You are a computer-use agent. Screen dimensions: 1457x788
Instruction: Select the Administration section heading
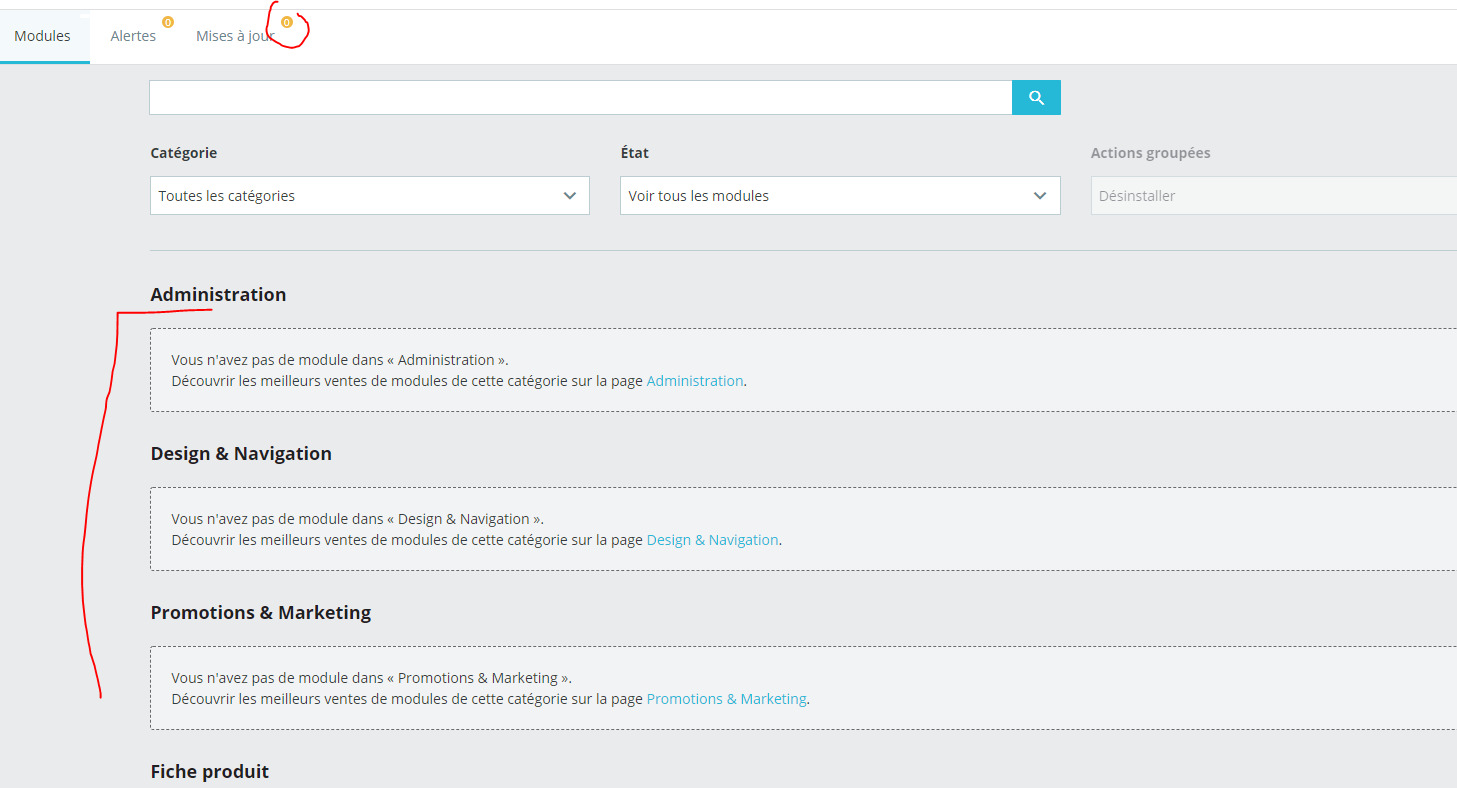pos(218,295)
